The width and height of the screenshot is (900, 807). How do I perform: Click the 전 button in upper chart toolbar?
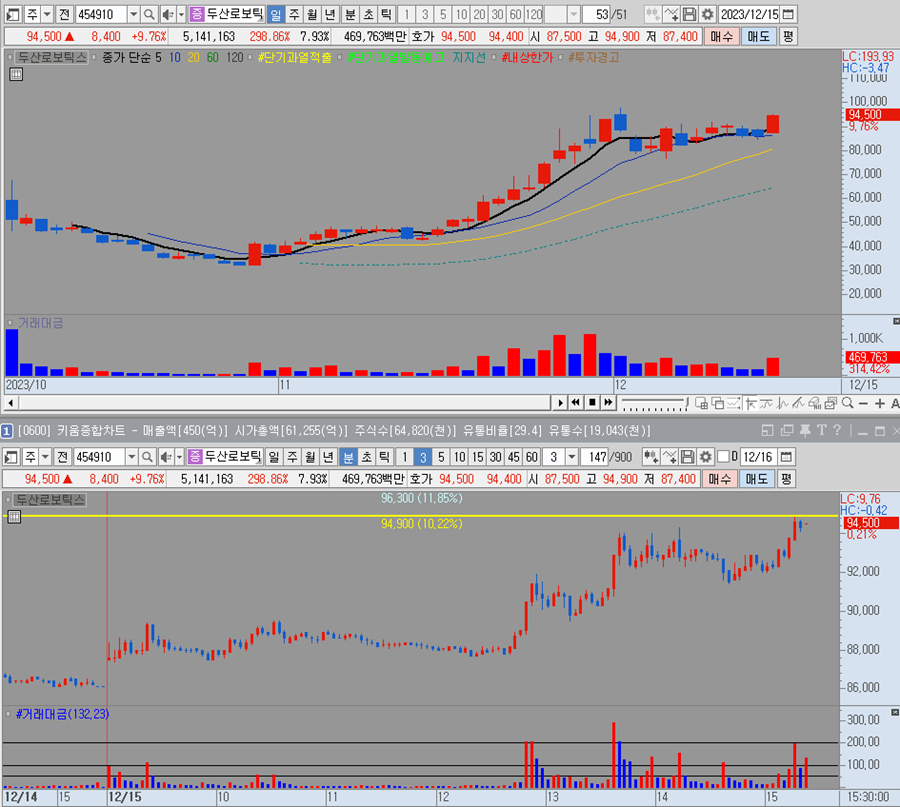(64, 14)
